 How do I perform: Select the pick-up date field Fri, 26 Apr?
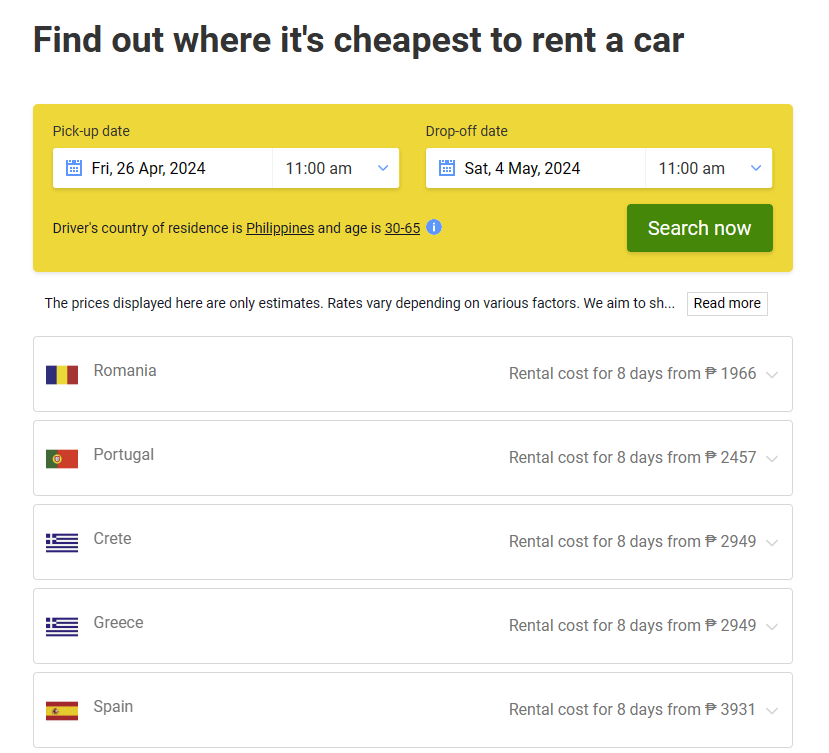coord(148,168)
